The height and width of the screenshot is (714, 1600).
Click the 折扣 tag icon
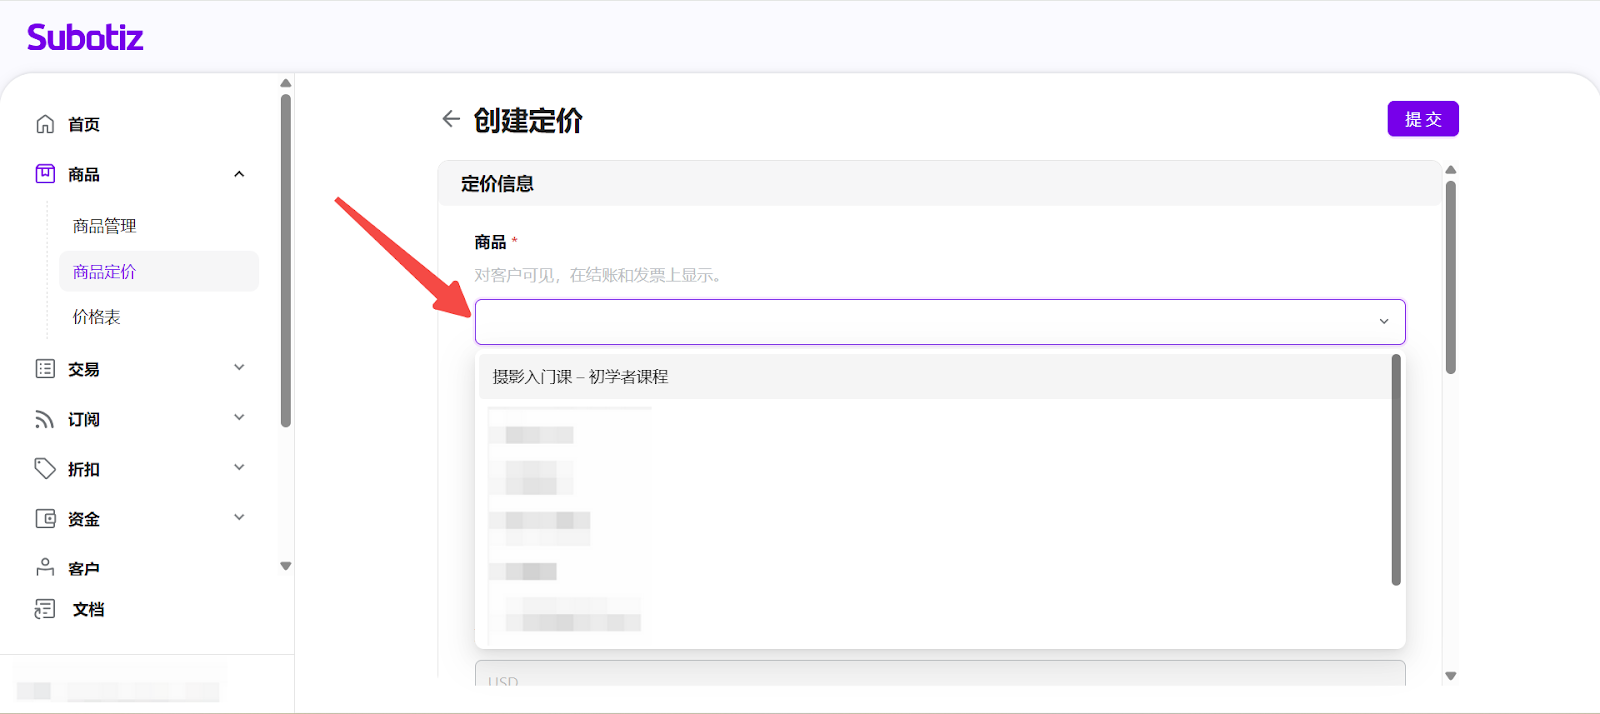pyautogui.click(x=45, y=469)
